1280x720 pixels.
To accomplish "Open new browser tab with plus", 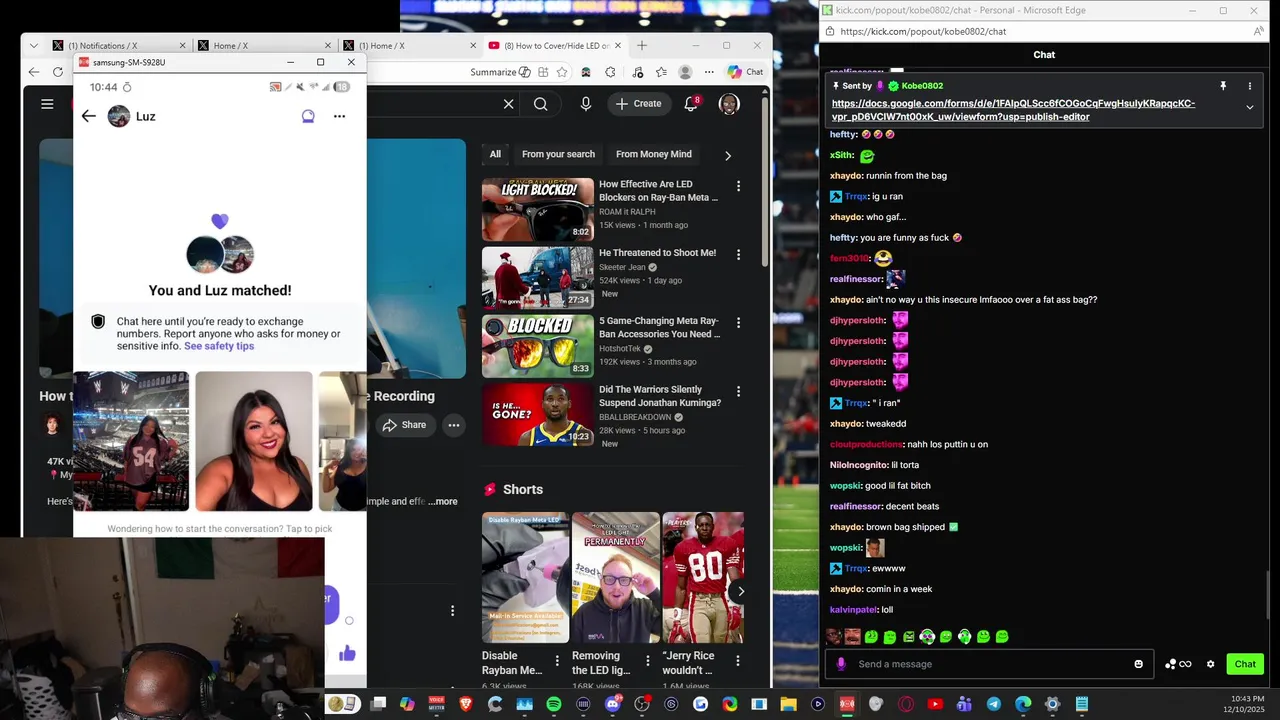I will pyautogui.click(x=642, y=45).
